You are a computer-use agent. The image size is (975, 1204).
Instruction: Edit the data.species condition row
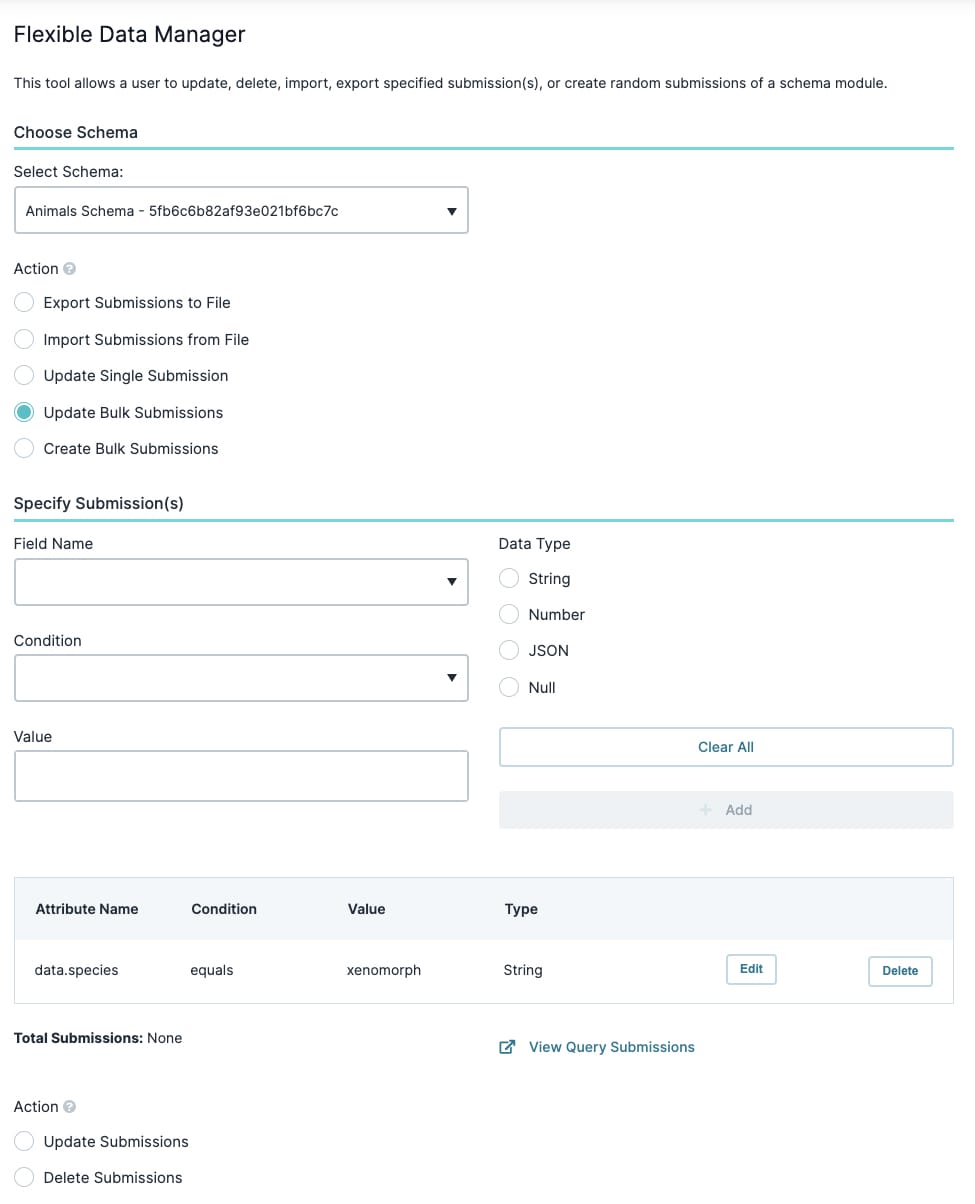751,969
